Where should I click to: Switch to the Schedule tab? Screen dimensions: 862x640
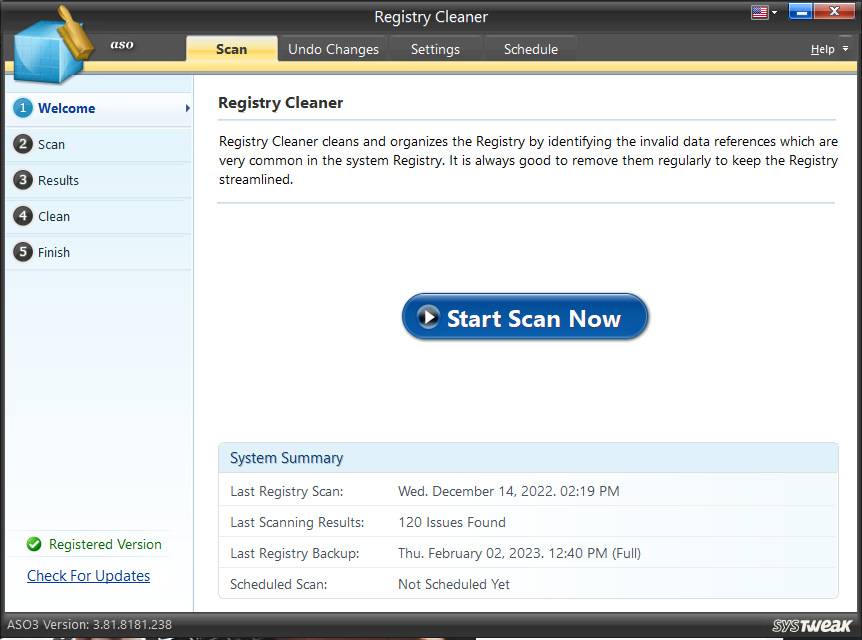(530, 48)
